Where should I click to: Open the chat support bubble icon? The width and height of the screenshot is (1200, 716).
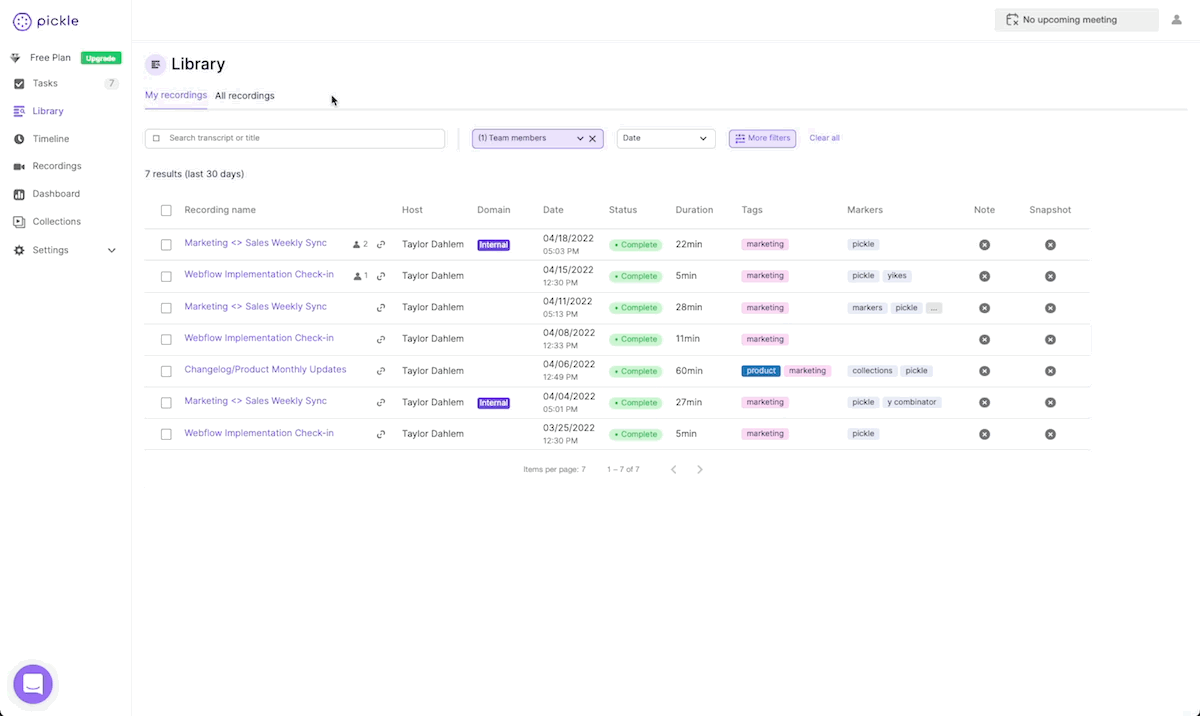32,684
